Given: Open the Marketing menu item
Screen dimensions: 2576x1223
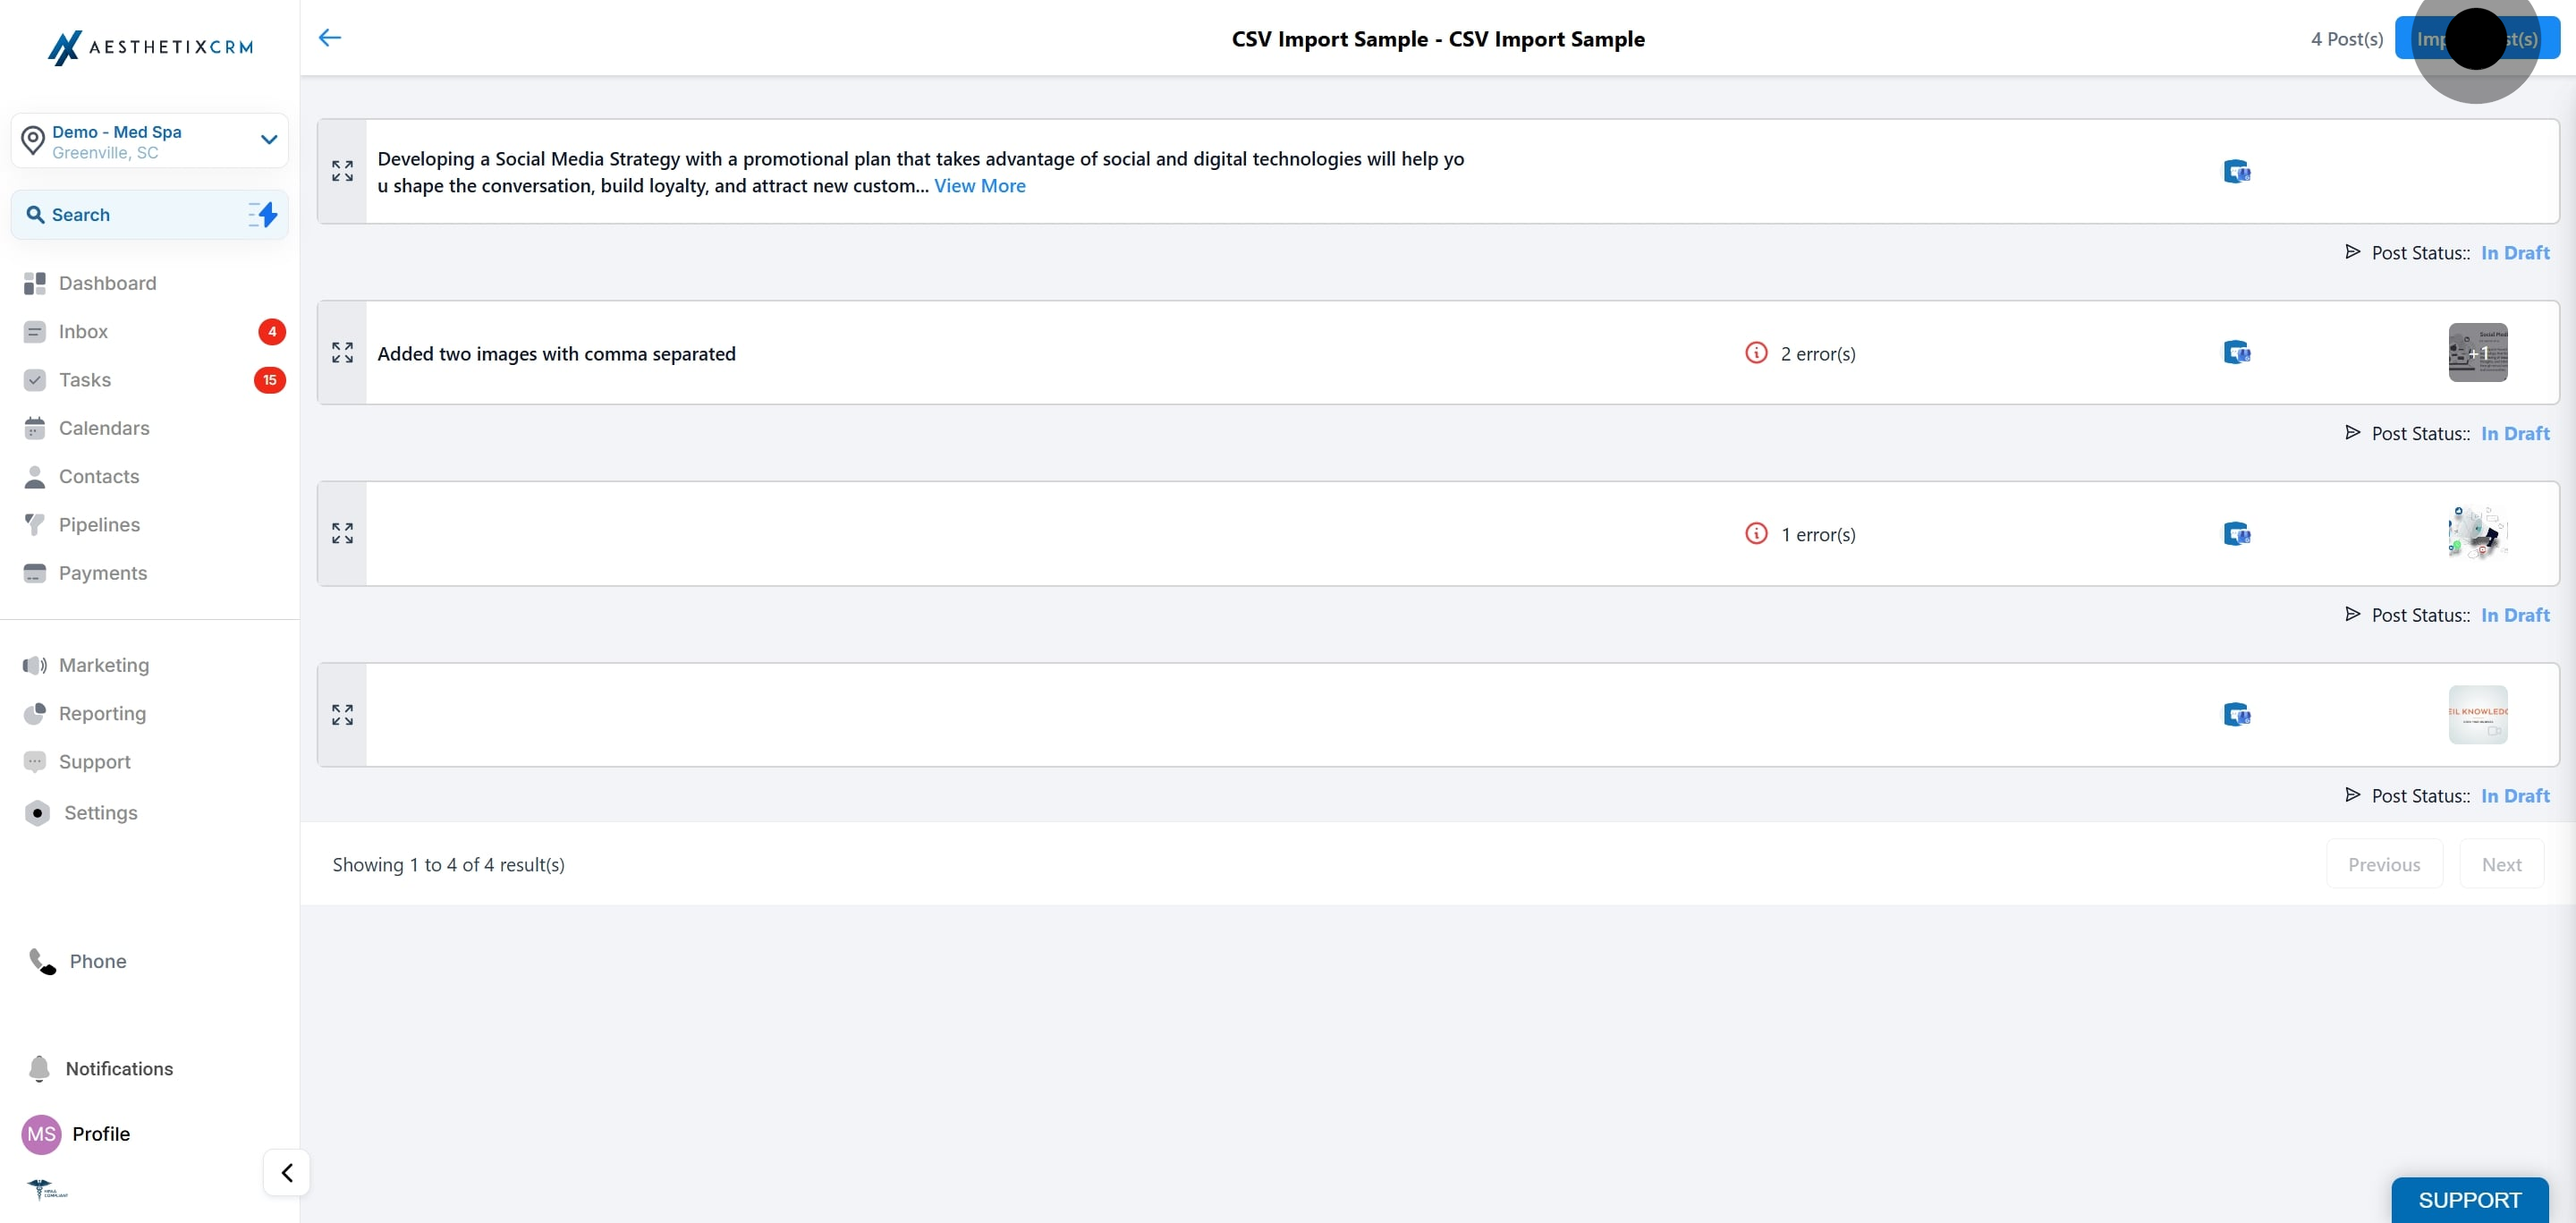Looking at the screenshot, I should [104, 665].
